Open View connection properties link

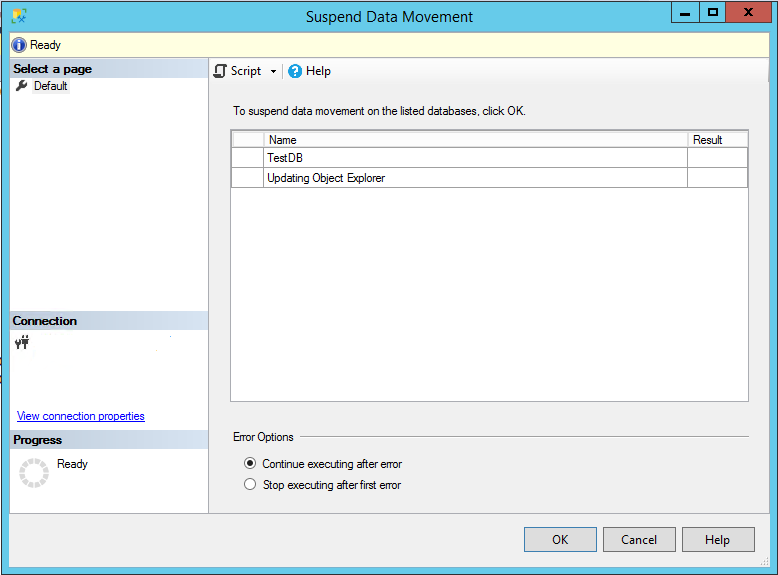(x=81, y=416)
